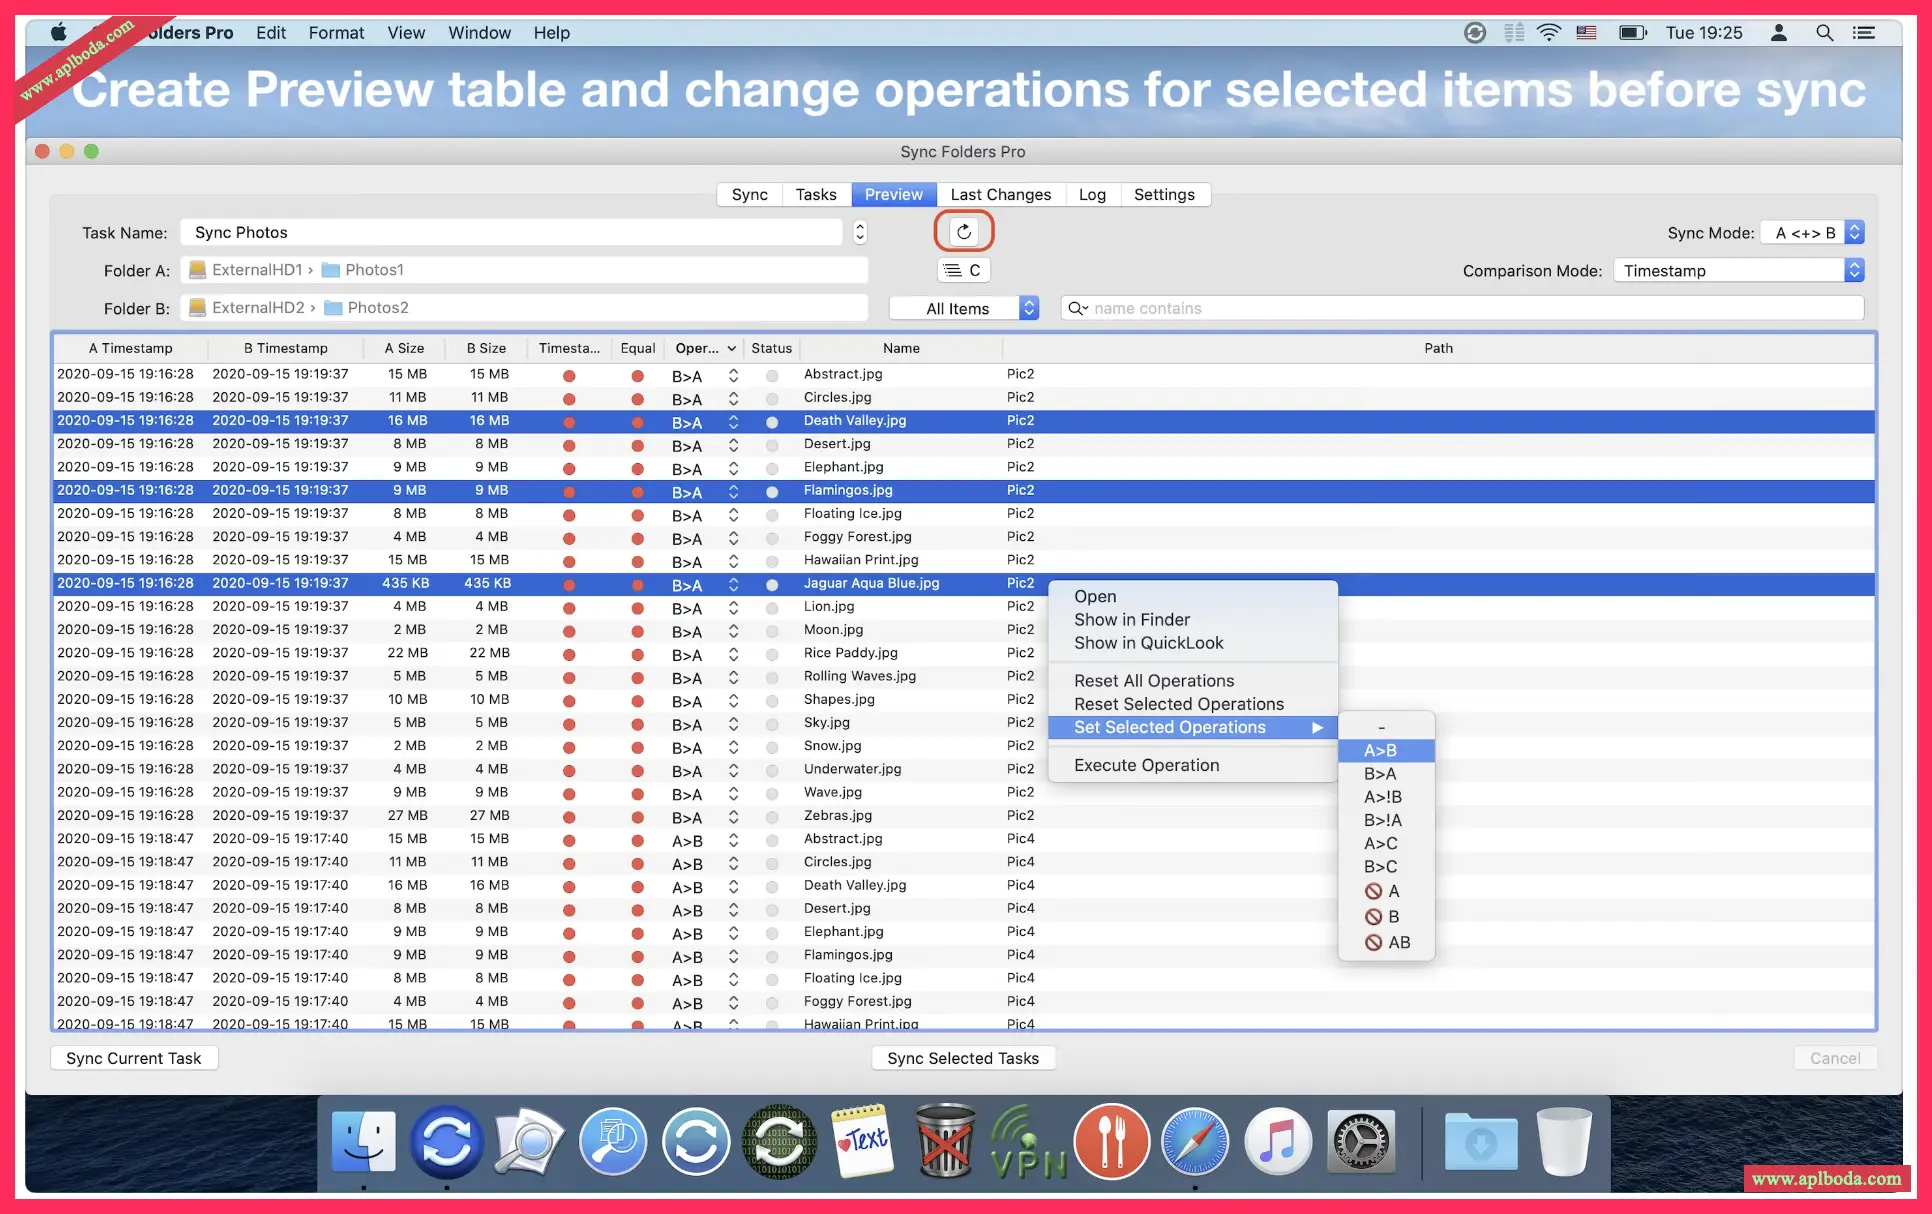
Task: Toggle status circle for Death Valley.jpg Pic2 row
Action: coord(772,422)
